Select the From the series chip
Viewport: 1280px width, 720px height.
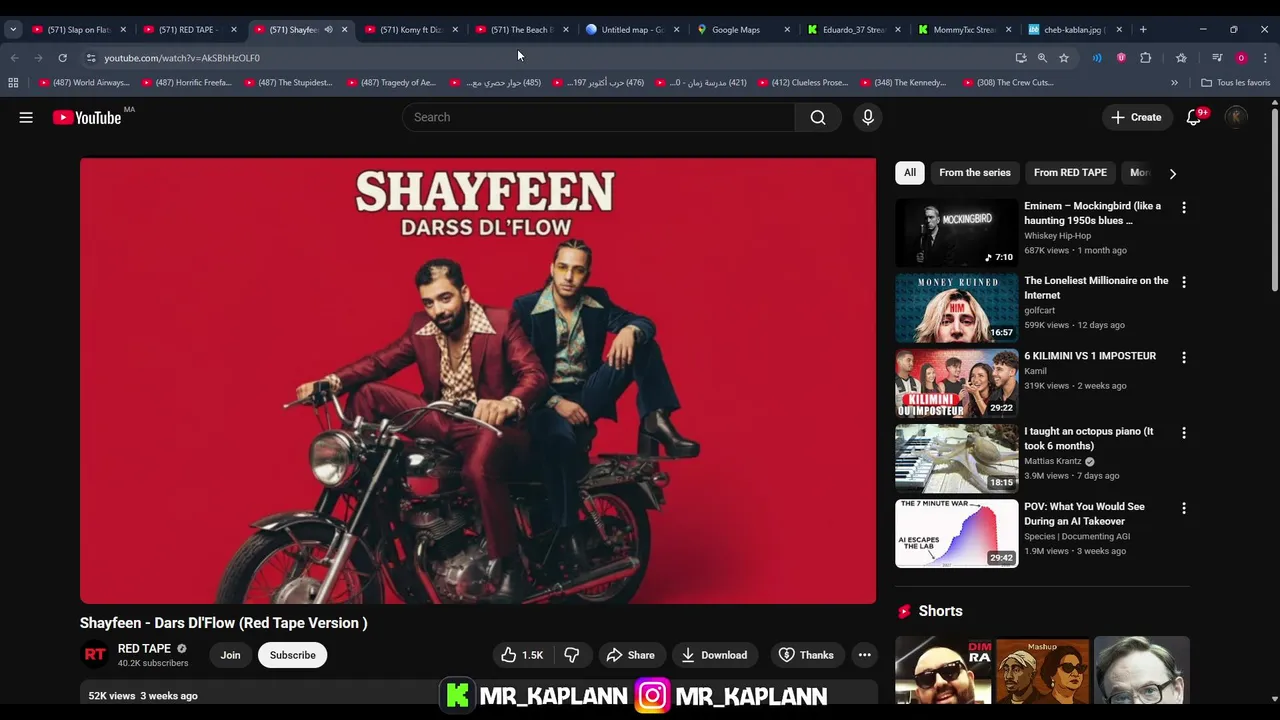click(x=975, y=173)
